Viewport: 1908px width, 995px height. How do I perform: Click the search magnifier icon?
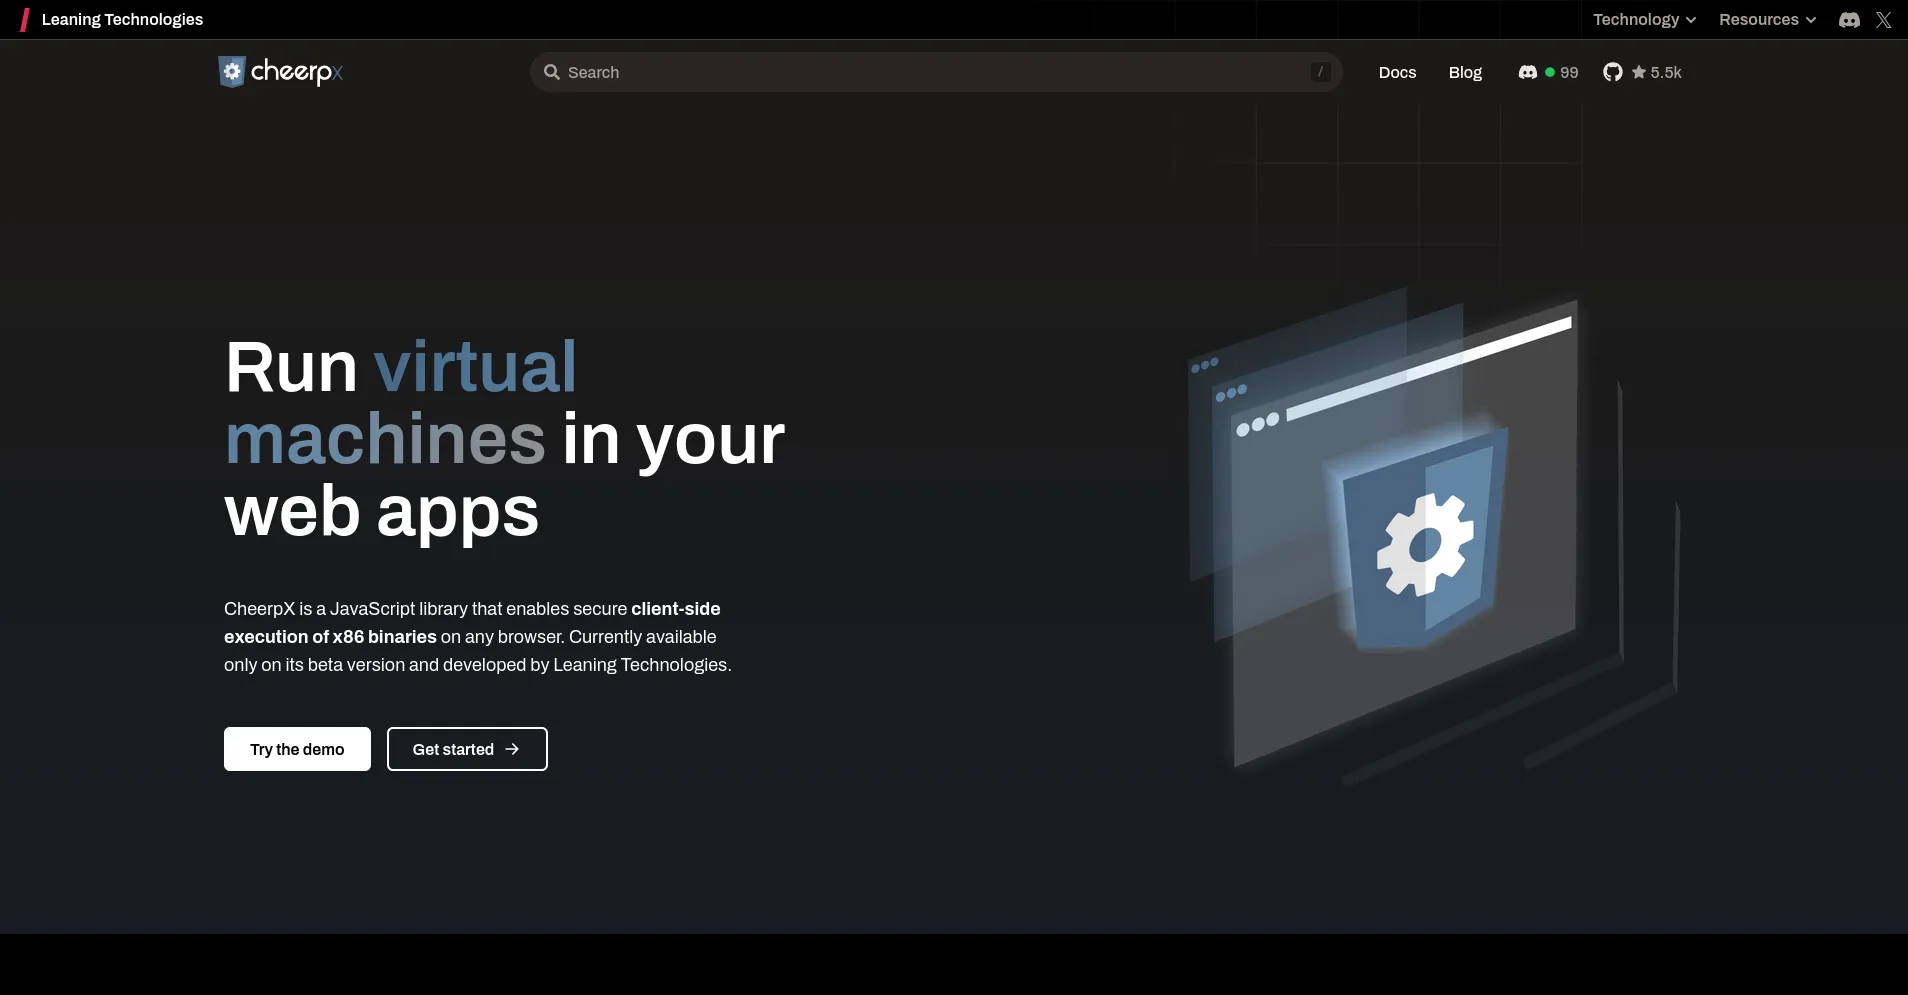(x=552, y=72)
